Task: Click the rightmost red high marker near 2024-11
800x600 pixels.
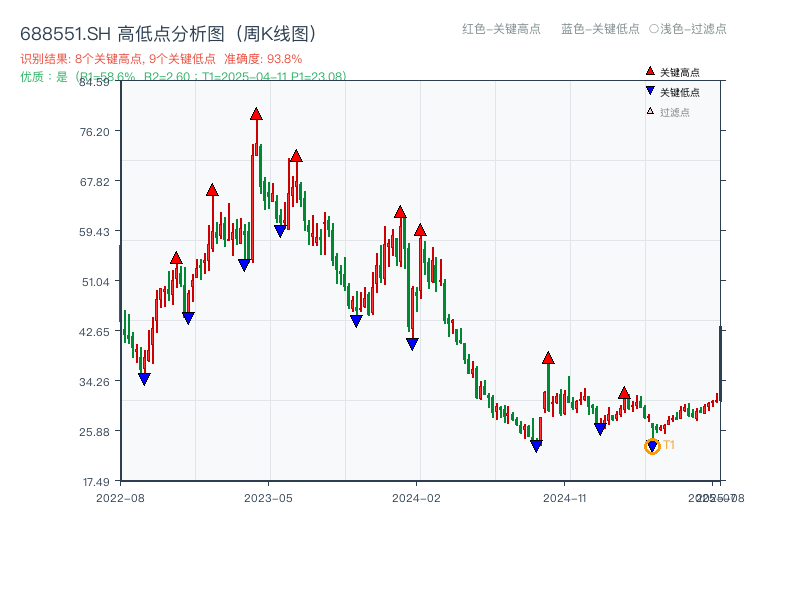Action: [623, 394]
